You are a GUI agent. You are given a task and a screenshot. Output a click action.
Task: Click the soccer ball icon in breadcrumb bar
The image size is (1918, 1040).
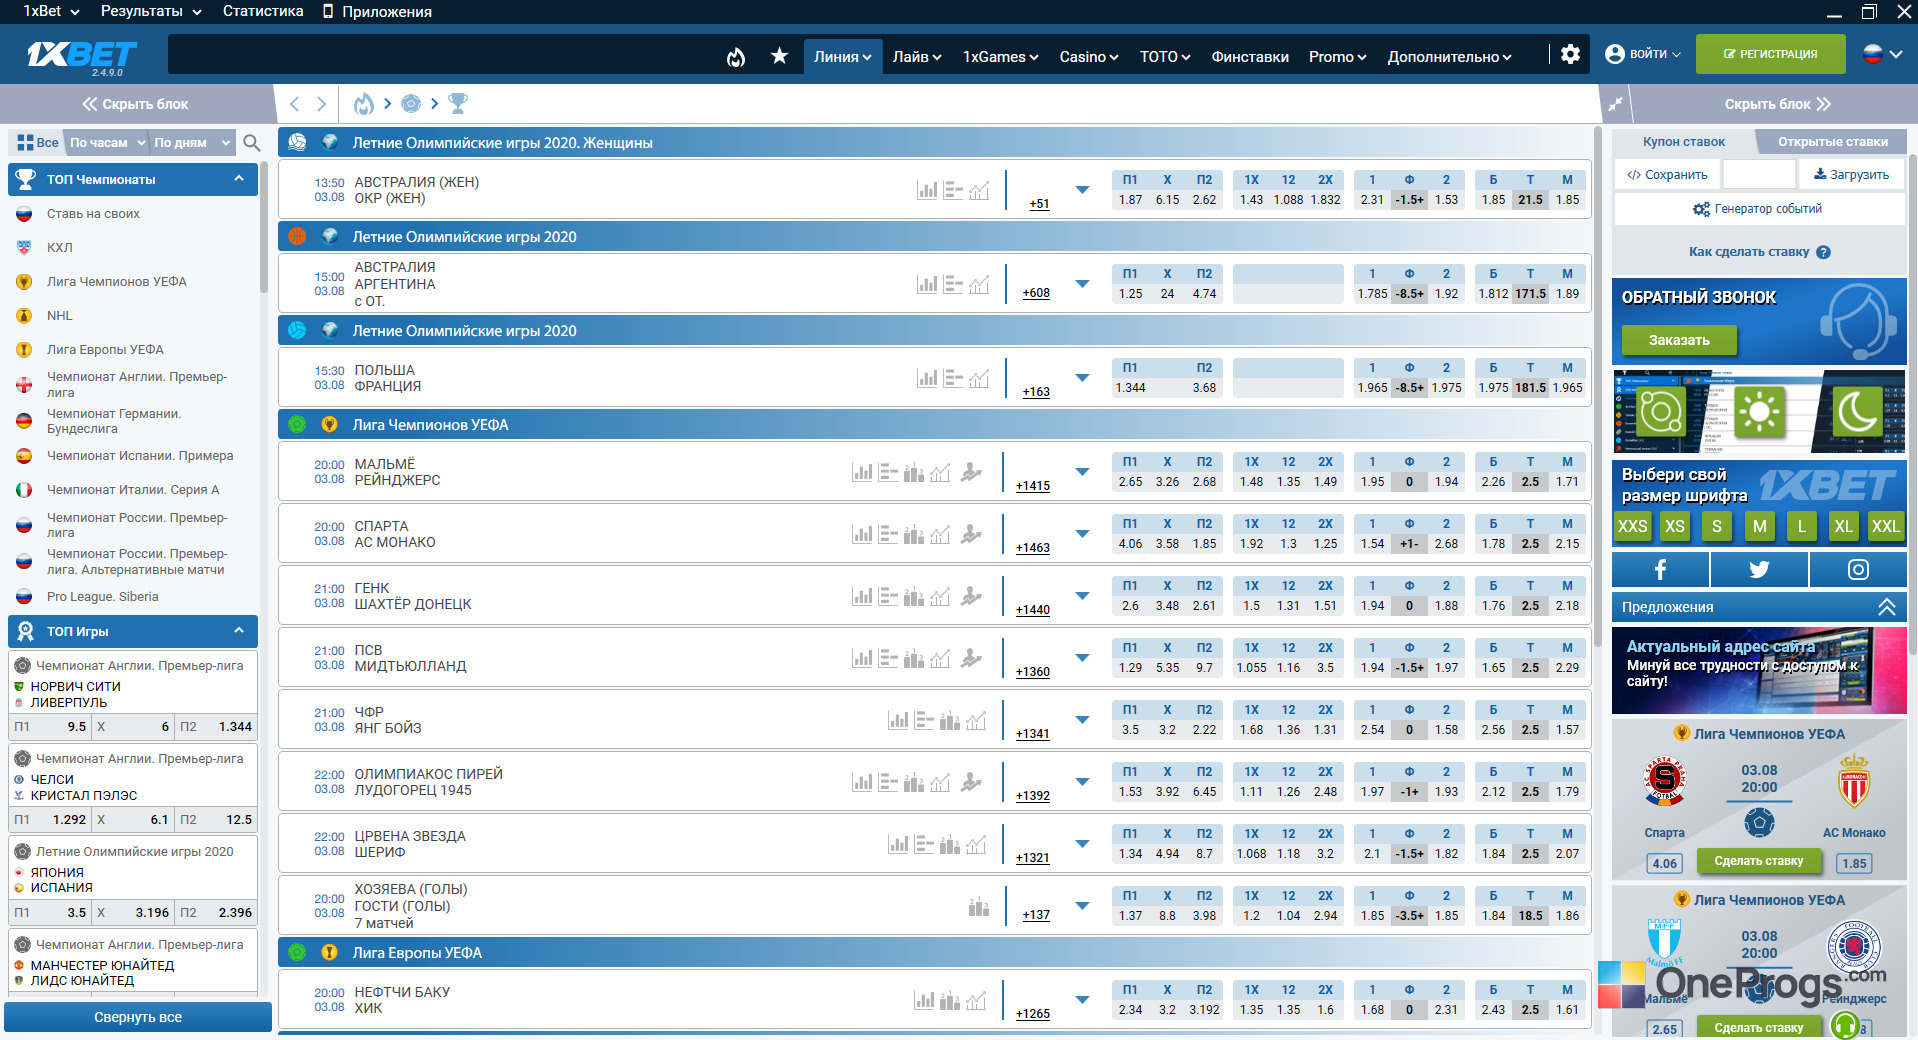pos(411,103)
